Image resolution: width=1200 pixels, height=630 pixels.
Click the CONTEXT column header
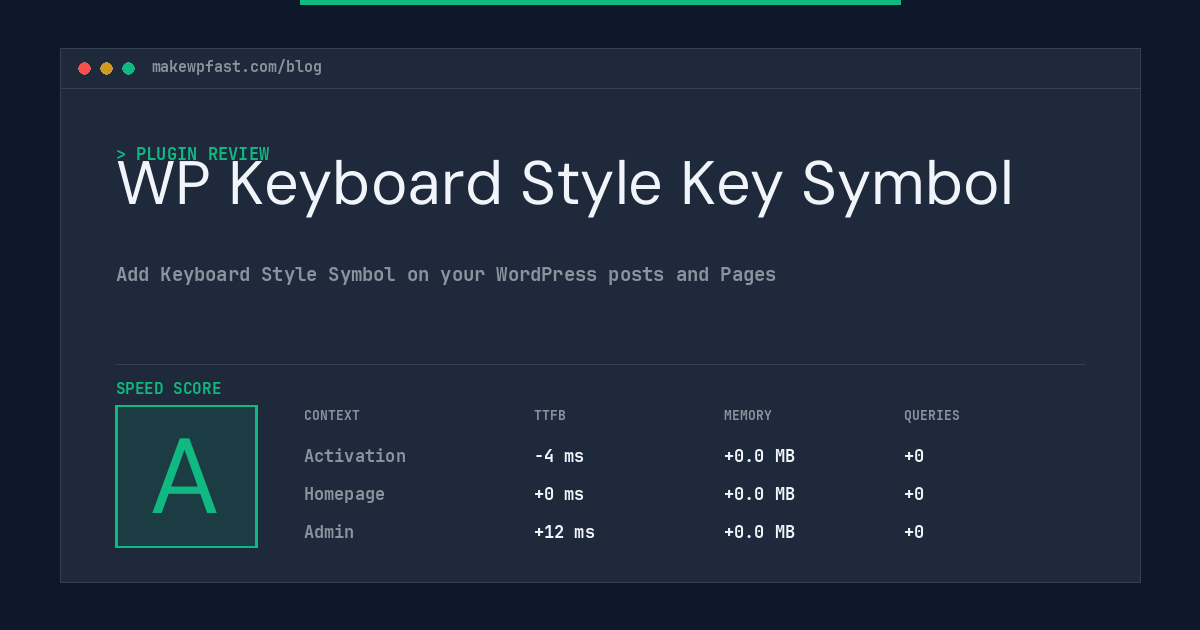pyautogui.click(x=332, y=416)
